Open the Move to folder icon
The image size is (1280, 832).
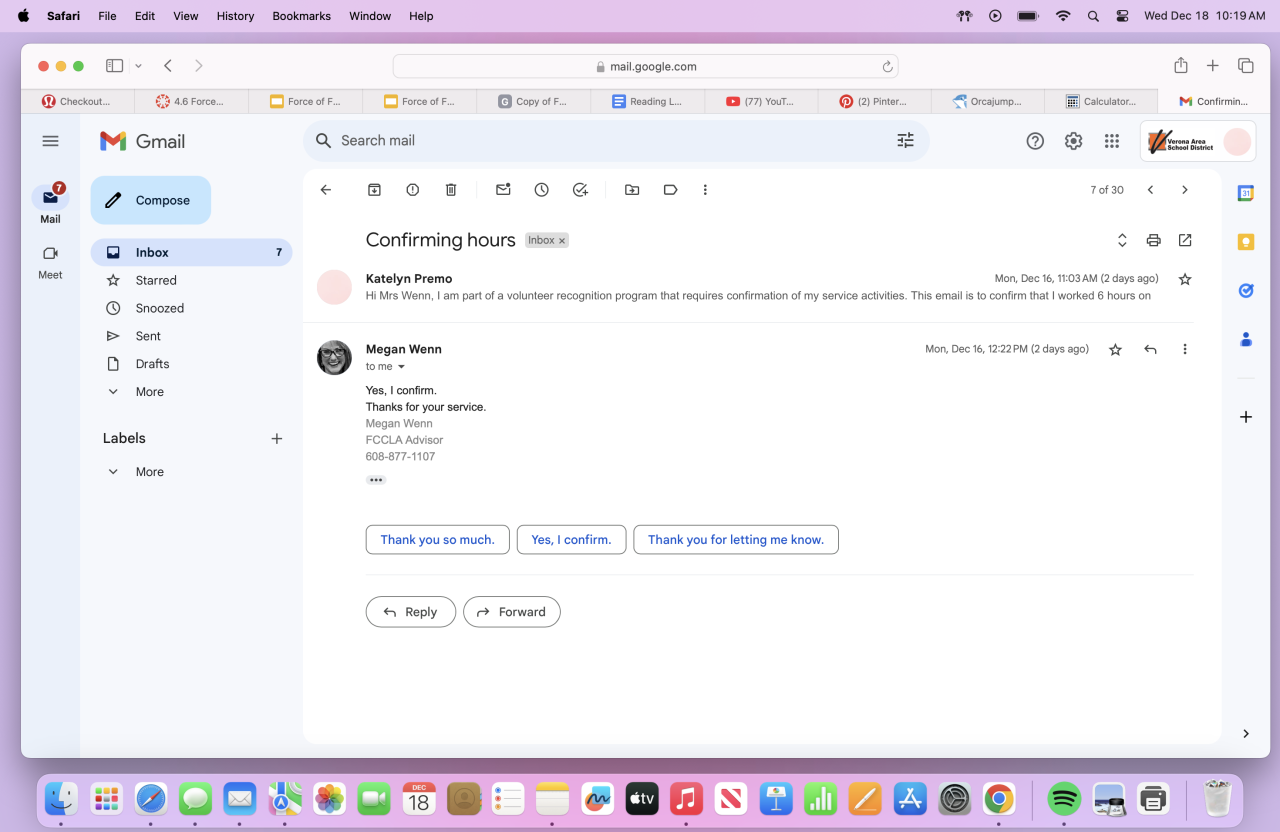coord(632,190)
